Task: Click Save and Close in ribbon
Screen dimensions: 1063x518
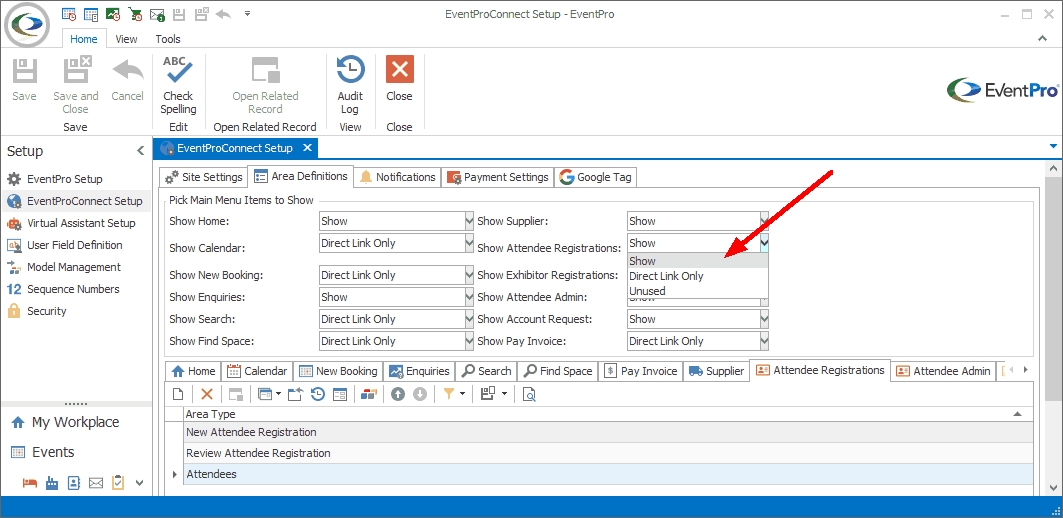Action: point(76,85)
